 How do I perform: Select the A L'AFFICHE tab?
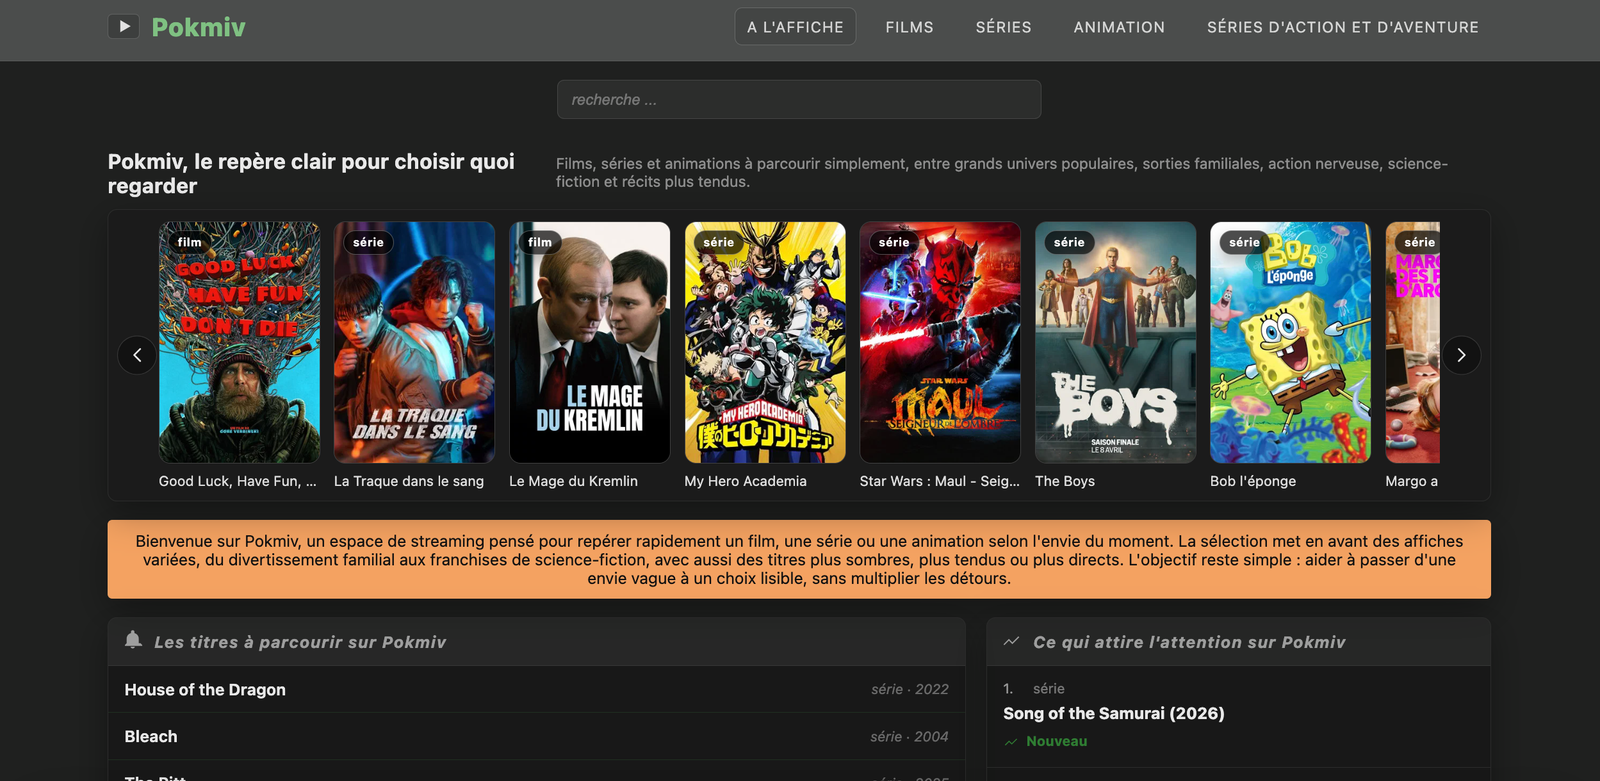(795, 27)
